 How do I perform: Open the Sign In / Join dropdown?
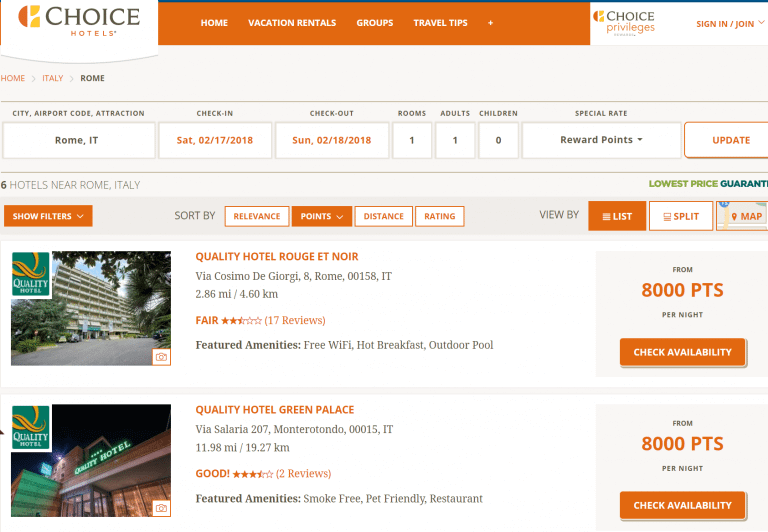[730, 24]
